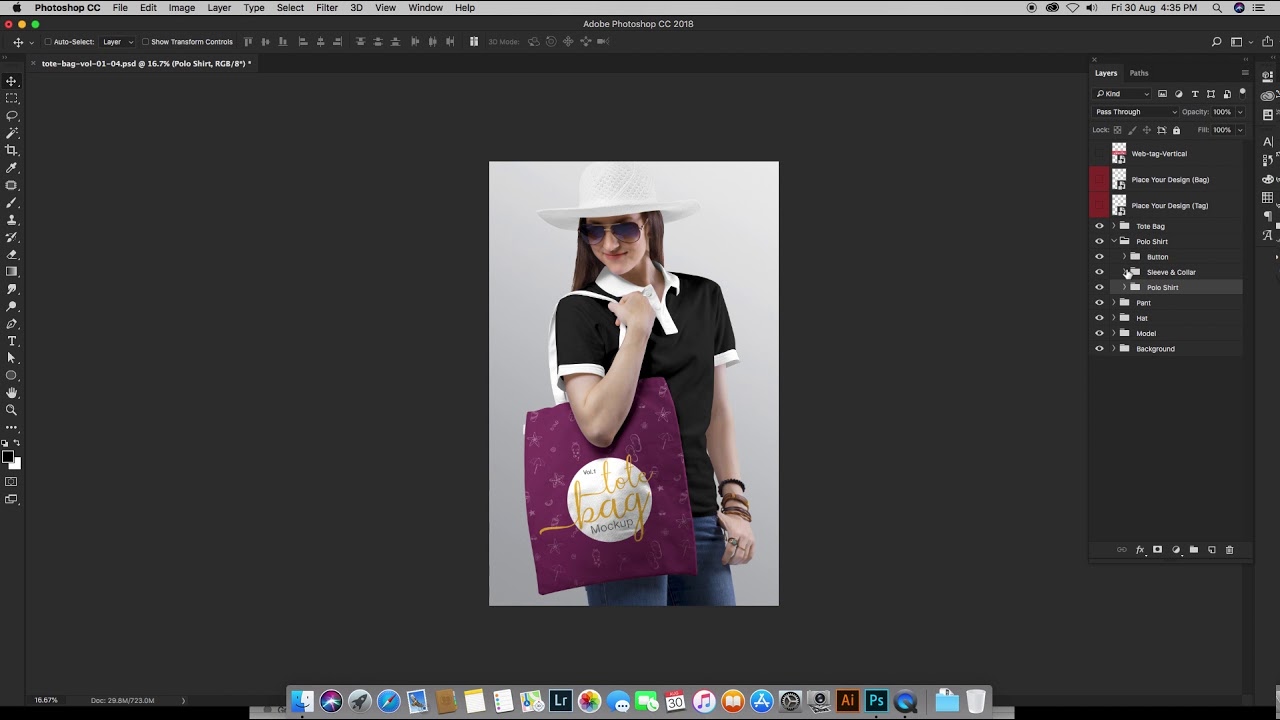The height and width of the screenshot is (720, 1280).
Task: Click the foreground color swatch
Action: tap(8, 457)
